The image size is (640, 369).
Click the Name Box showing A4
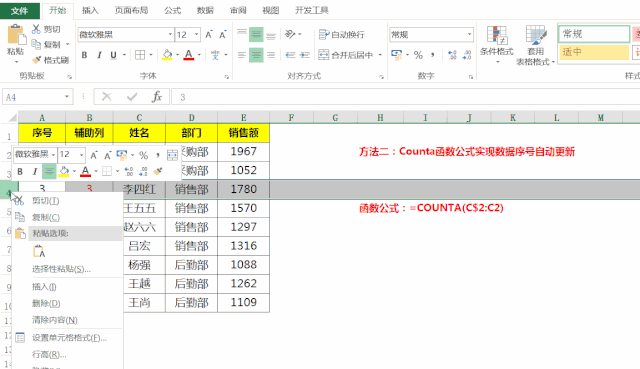tap(38, 97)
